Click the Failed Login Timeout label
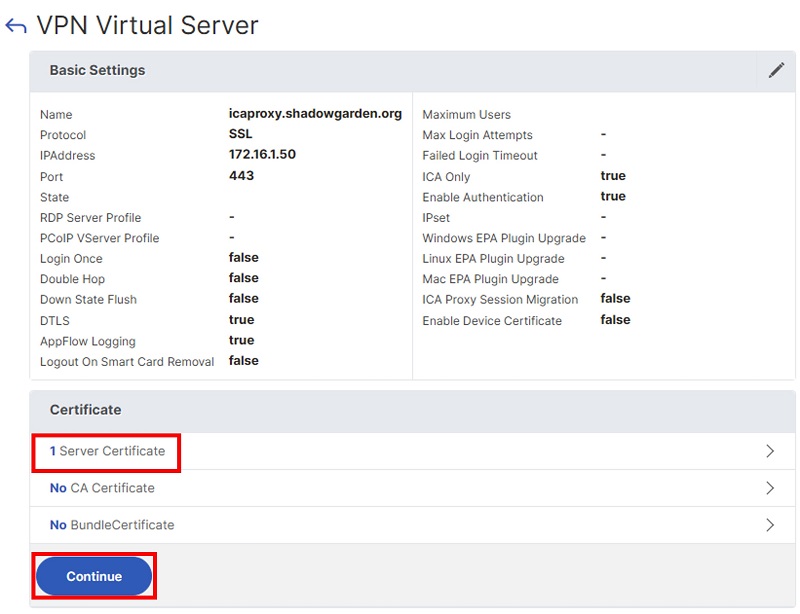Viewport: 800px width, 614px height. coord(480,155)
